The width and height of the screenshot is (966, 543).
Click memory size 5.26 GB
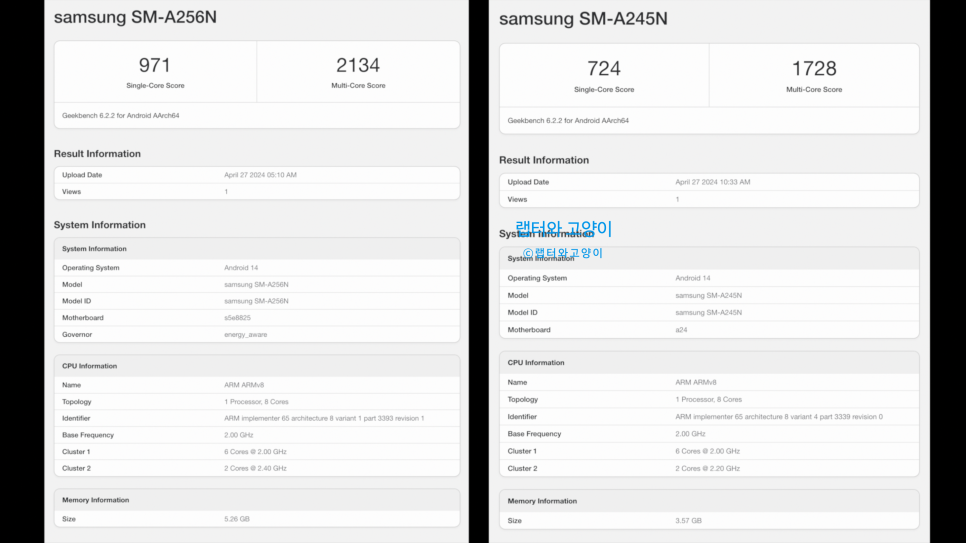coord(237,520)
